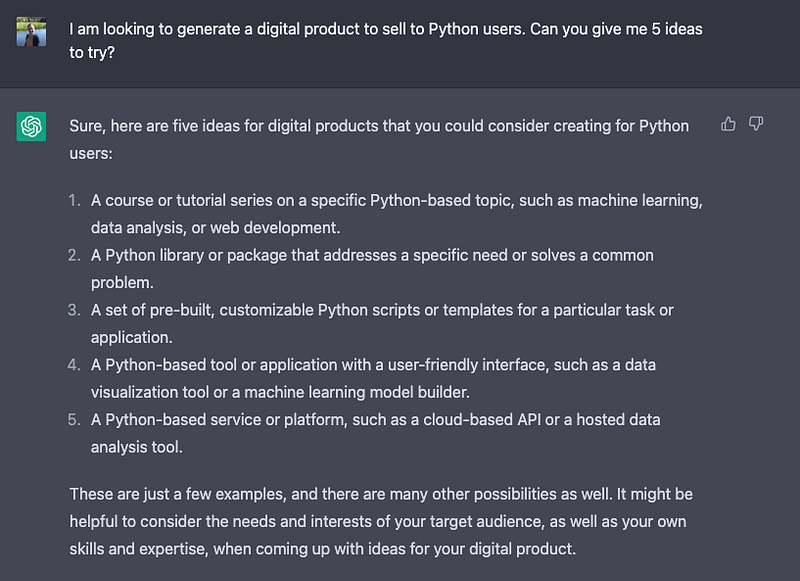Screen dimensions: 800x581
Task: Click the number 5 list marker
Action: click(74, 420)
